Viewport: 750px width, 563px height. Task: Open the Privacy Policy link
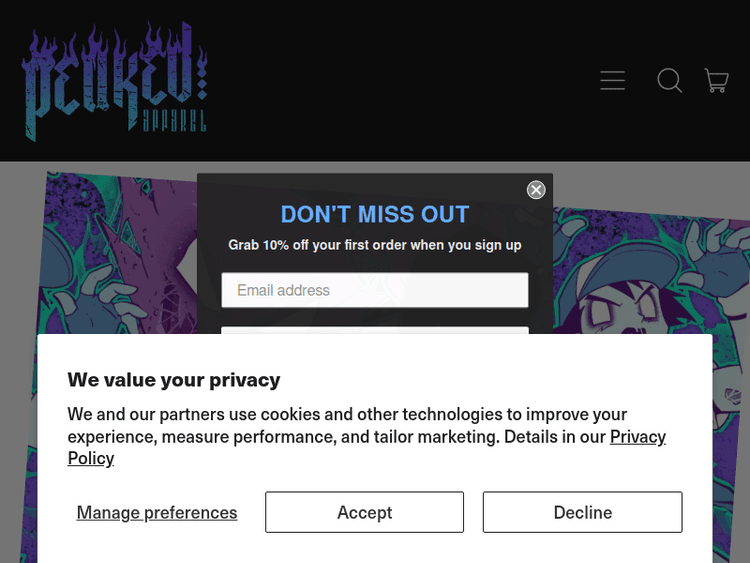coord(636,437)
